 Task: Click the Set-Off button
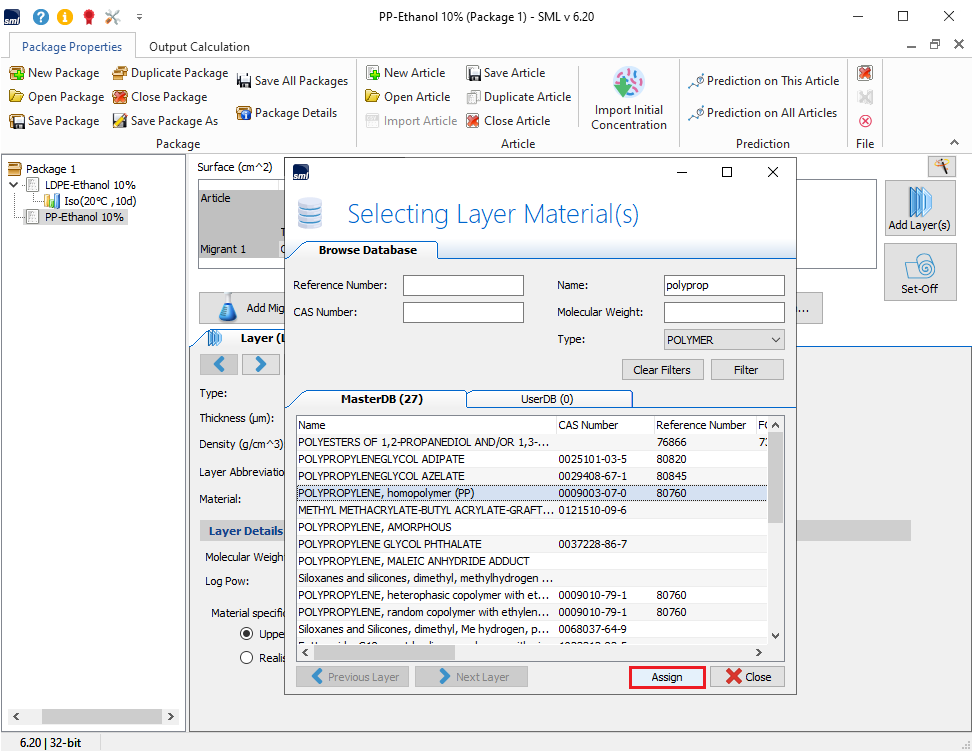click(x=919, y=272)
